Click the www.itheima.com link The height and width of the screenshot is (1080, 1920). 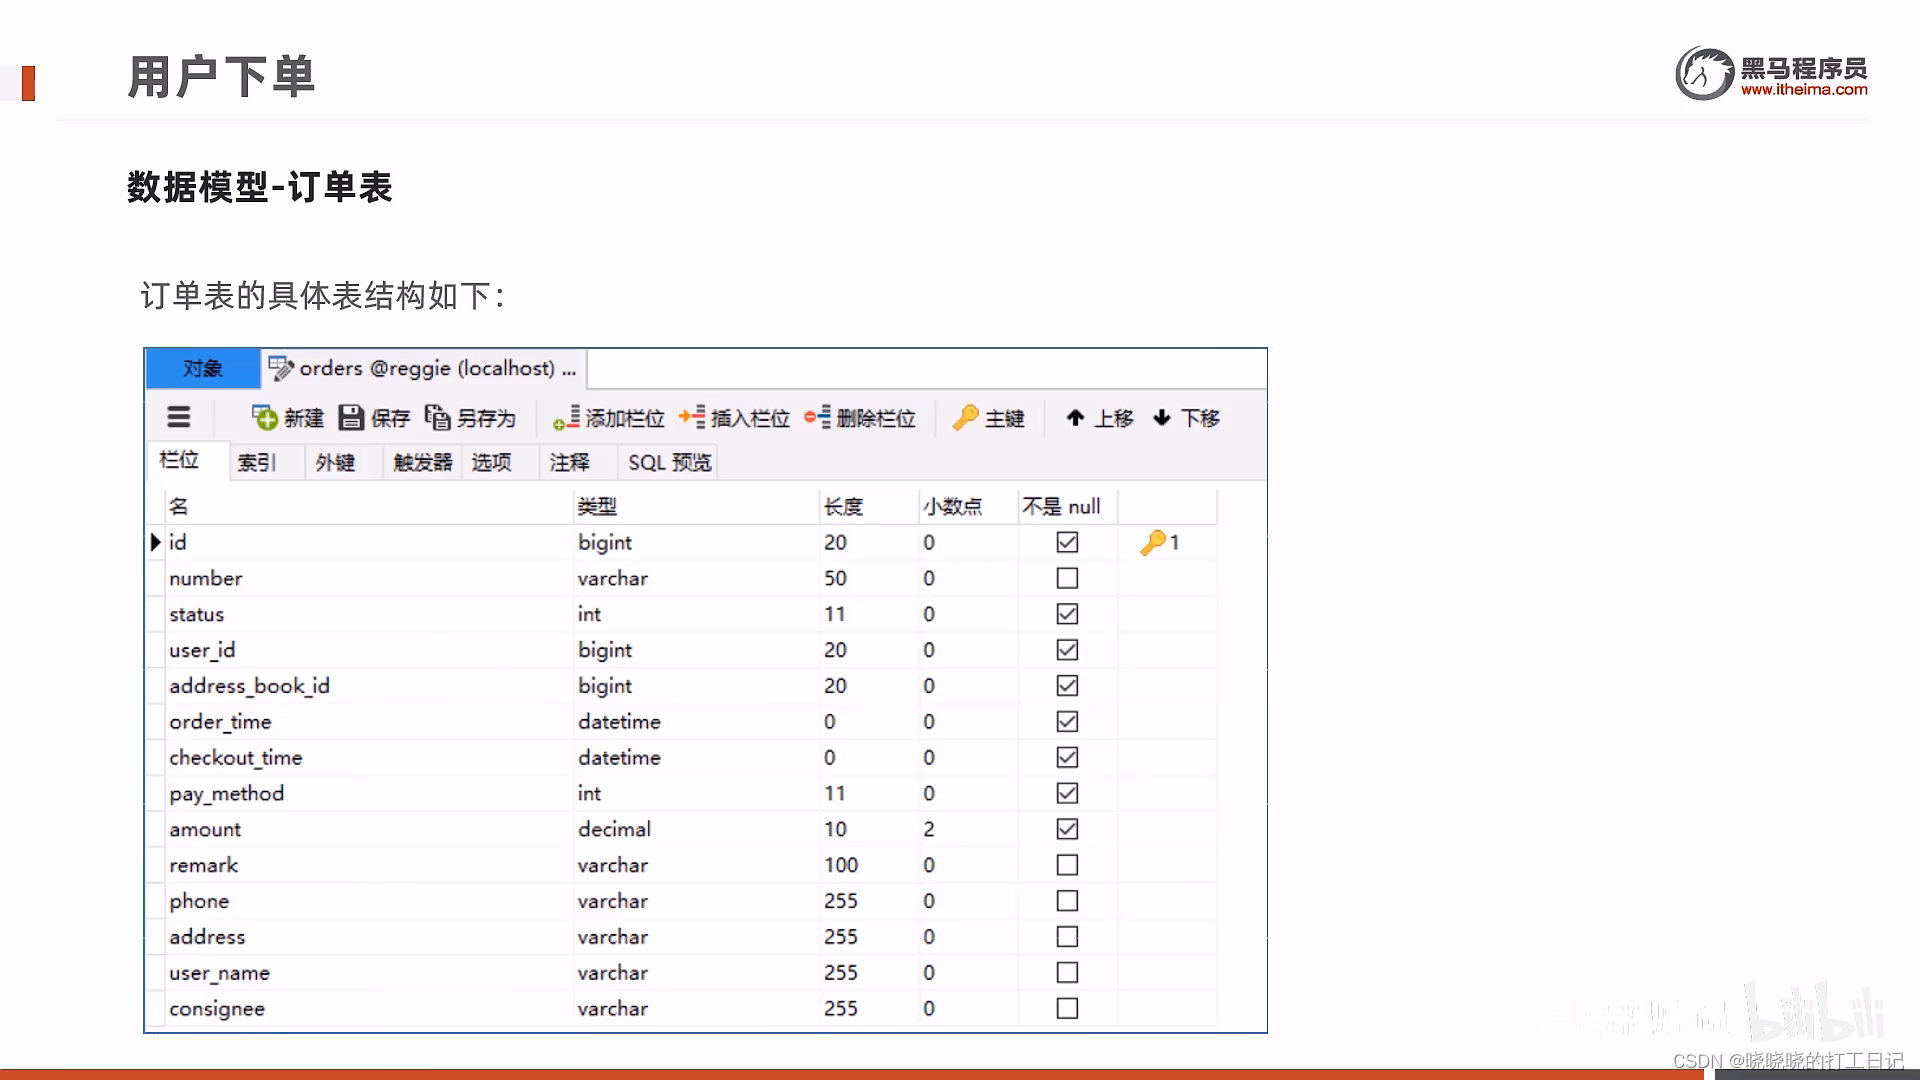click(1804, 89)
